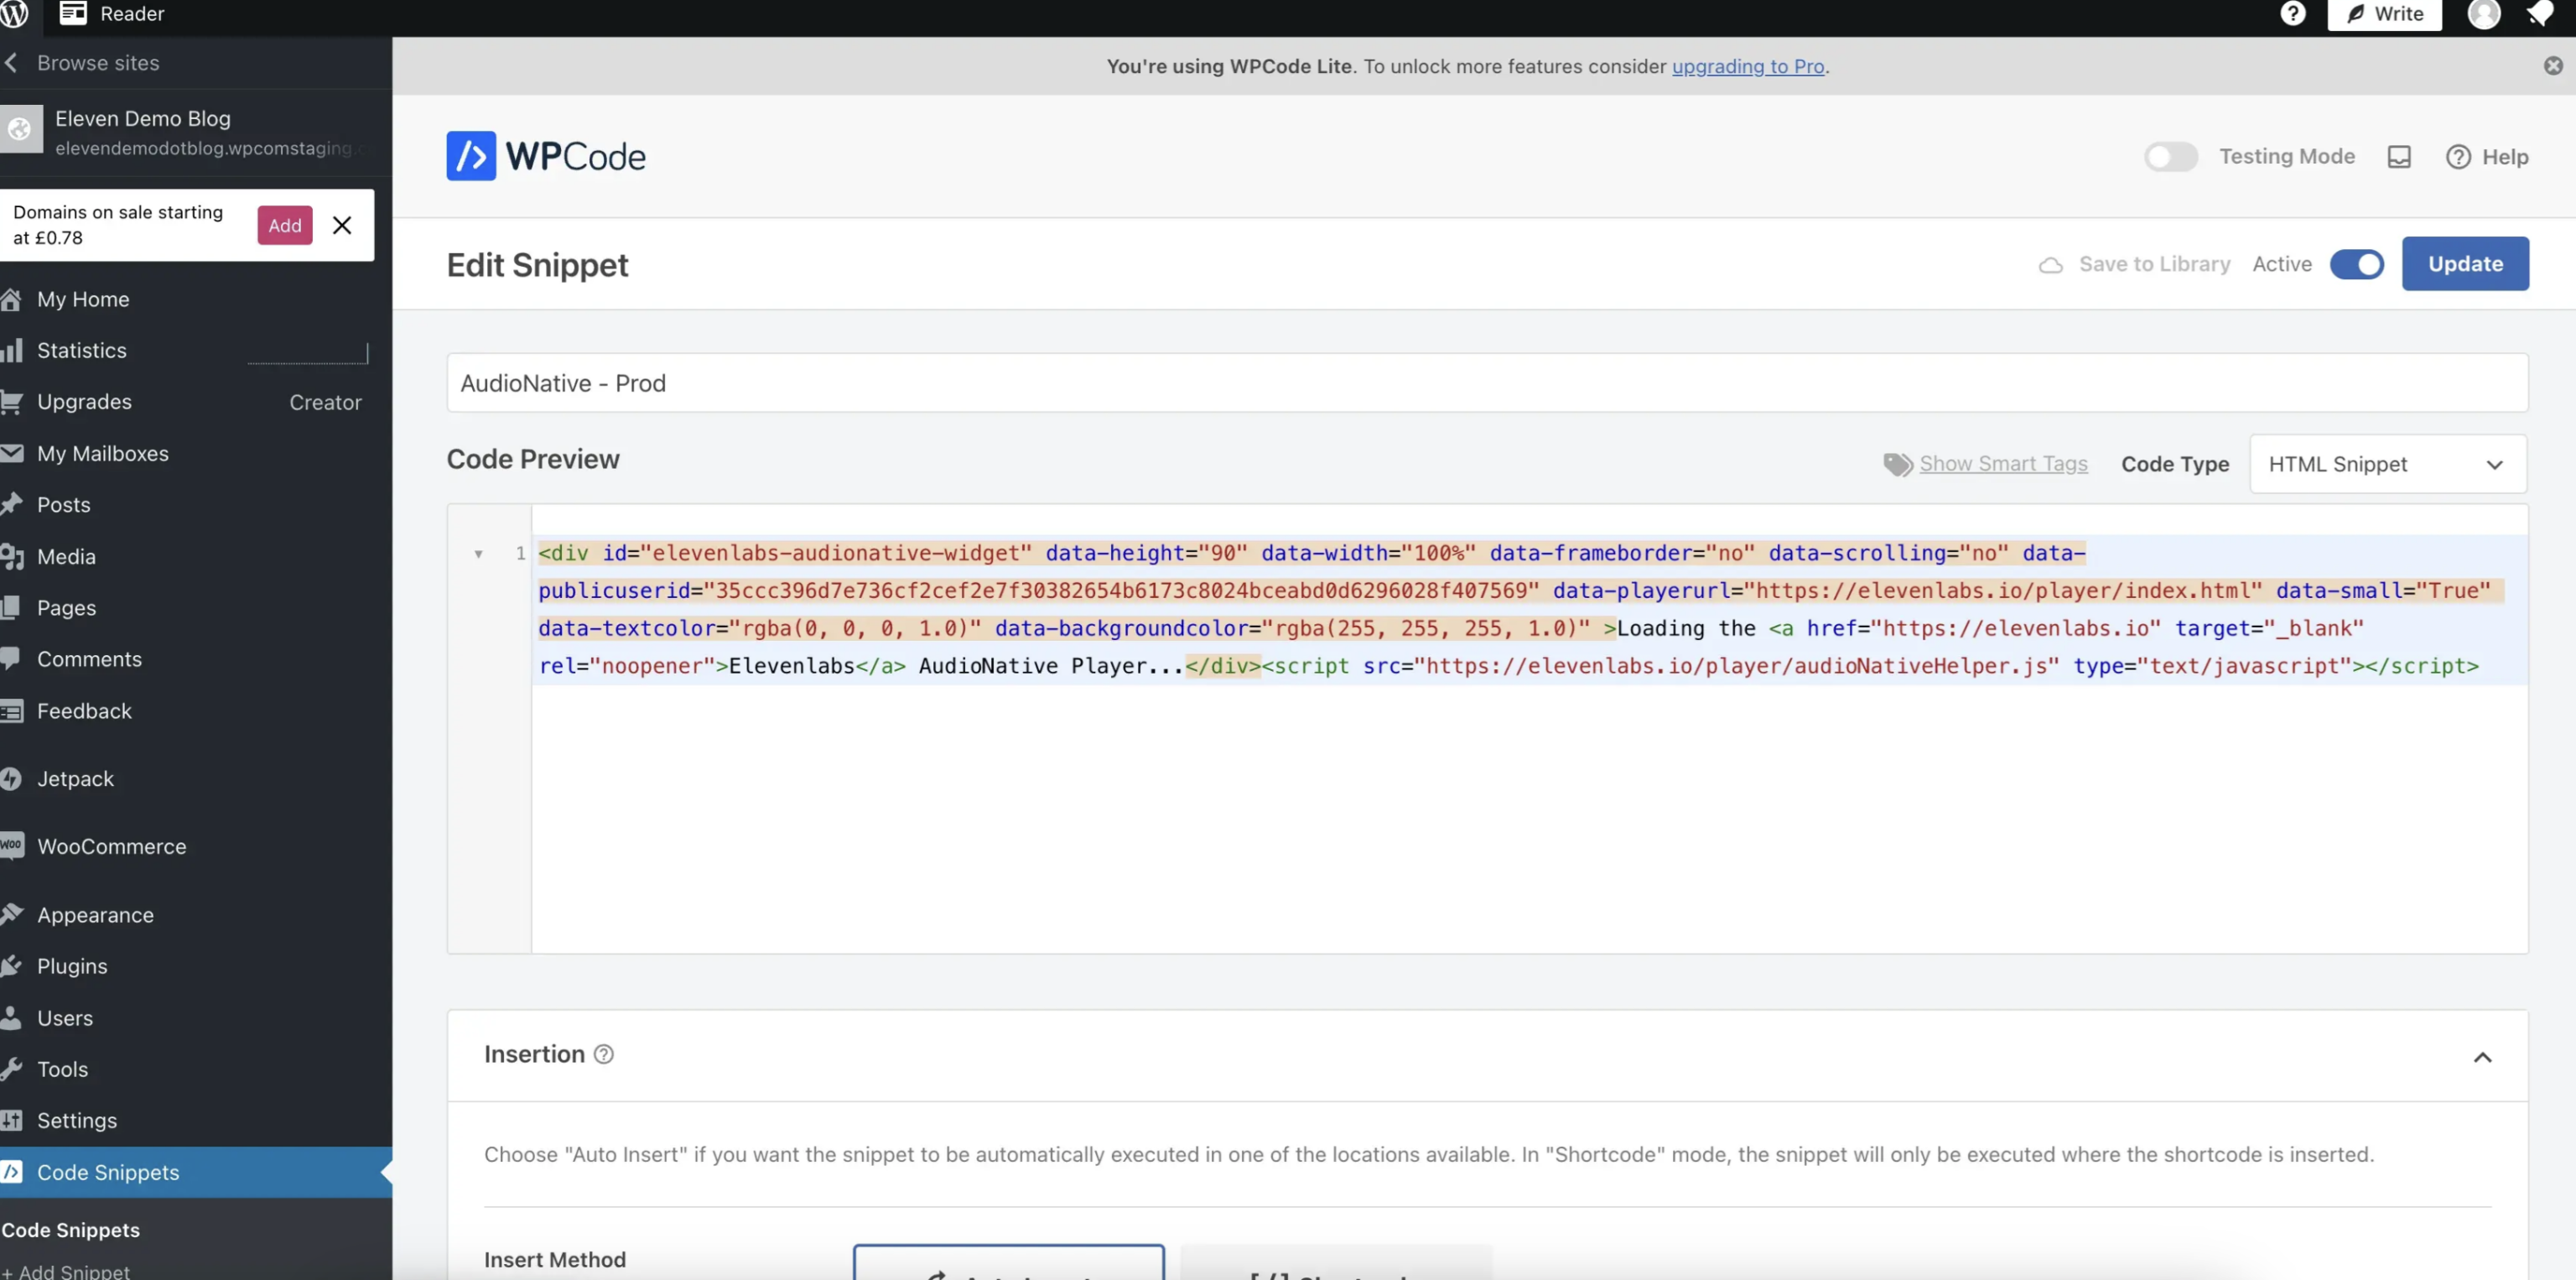The width and height of the screenshot is (2576, 1280).
Task: Click the Show Smart Tags tag icon
Action: click(x=1896, y=463)
